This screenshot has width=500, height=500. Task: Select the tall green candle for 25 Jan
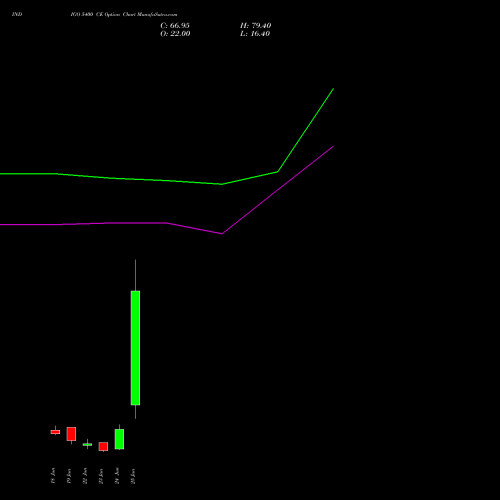(x=135, y=348)
